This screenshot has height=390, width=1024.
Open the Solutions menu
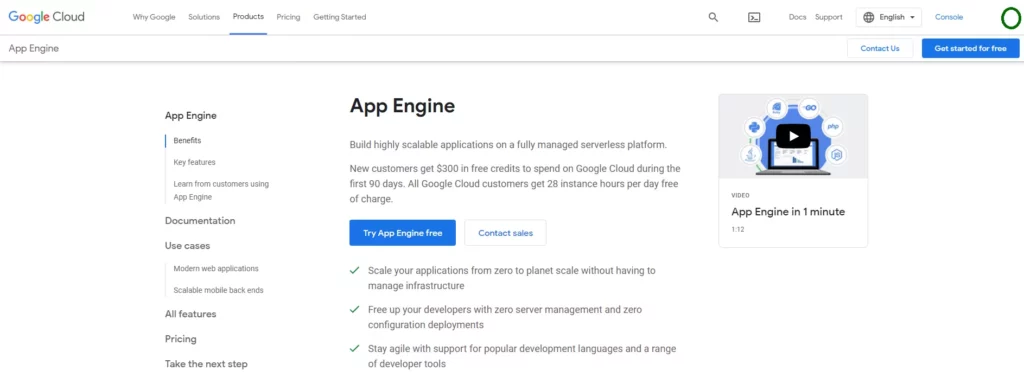[x=204, y=18]
